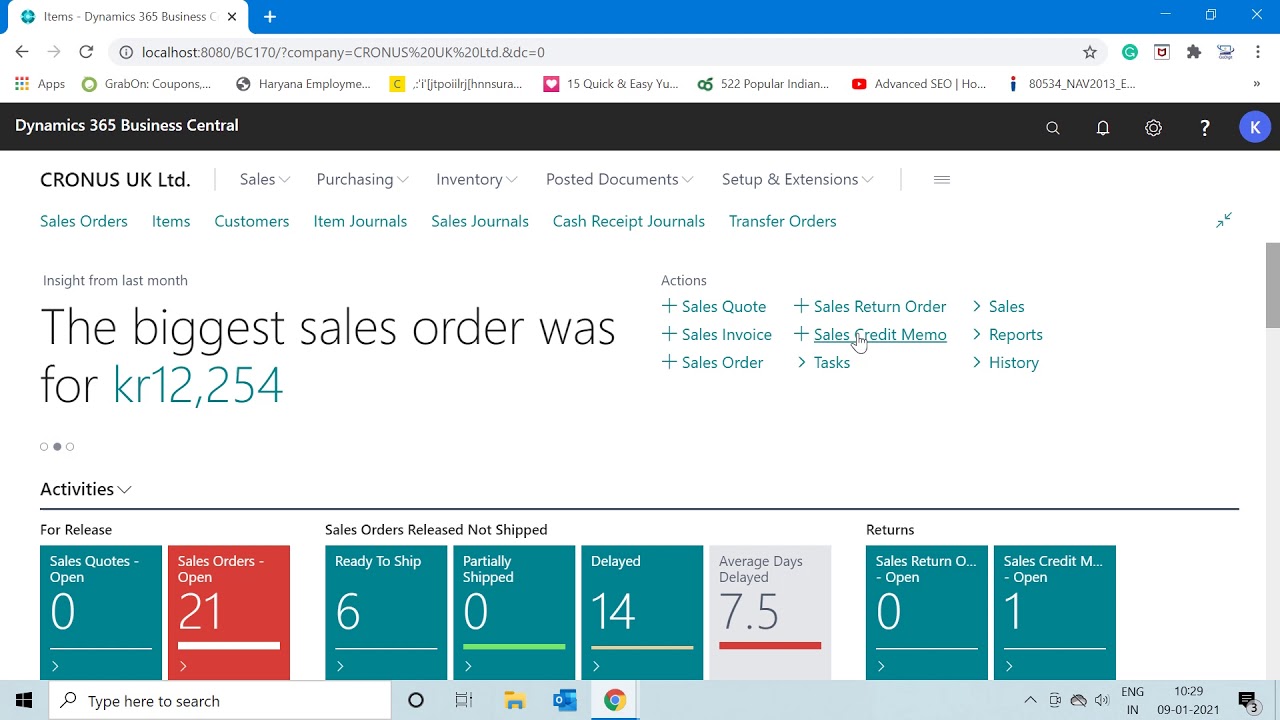Open the Sales Return Orders - Open tile
The width and height of the screenshot is (1280, 720).
[x=927, y=612]
